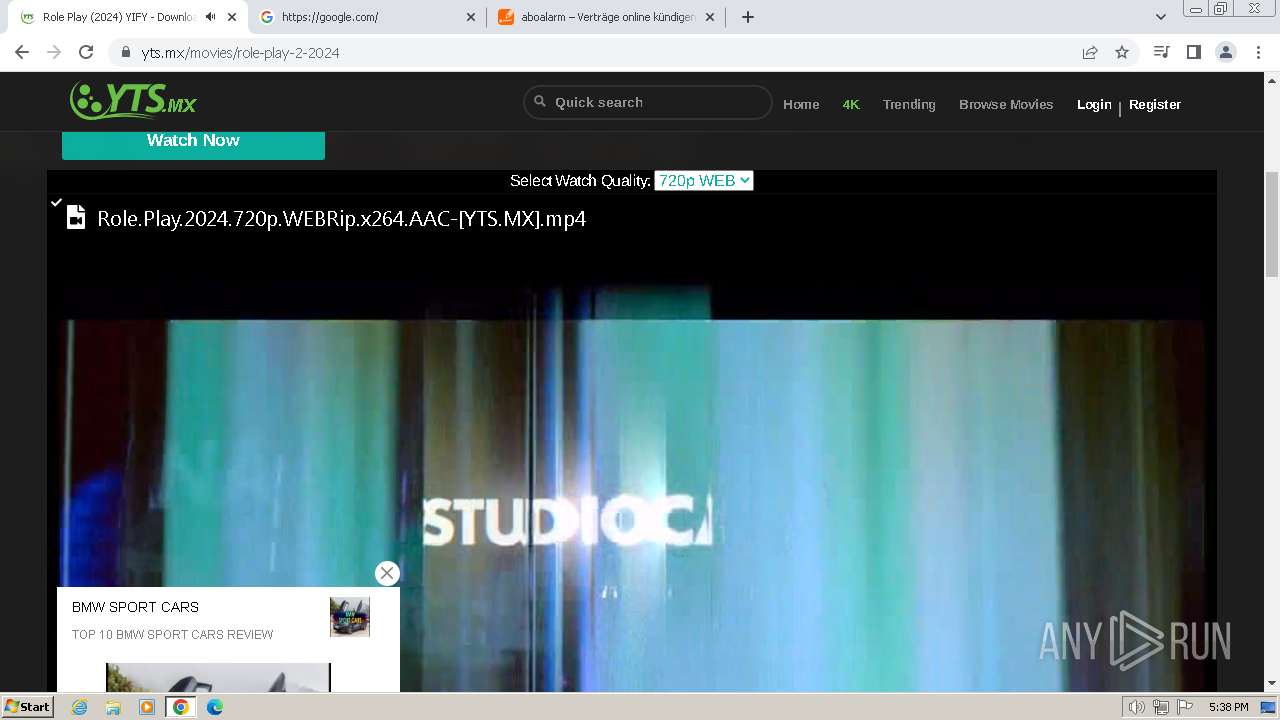Click the BMW ad thumbnail image
The height and width of the screenshot is (720, 1280).
pos(350,617)
